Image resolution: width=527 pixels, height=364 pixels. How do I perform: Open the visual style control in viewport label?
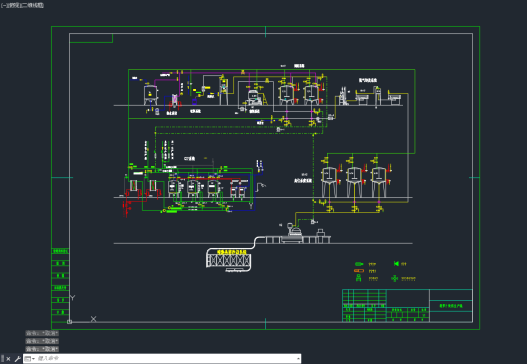32,5
